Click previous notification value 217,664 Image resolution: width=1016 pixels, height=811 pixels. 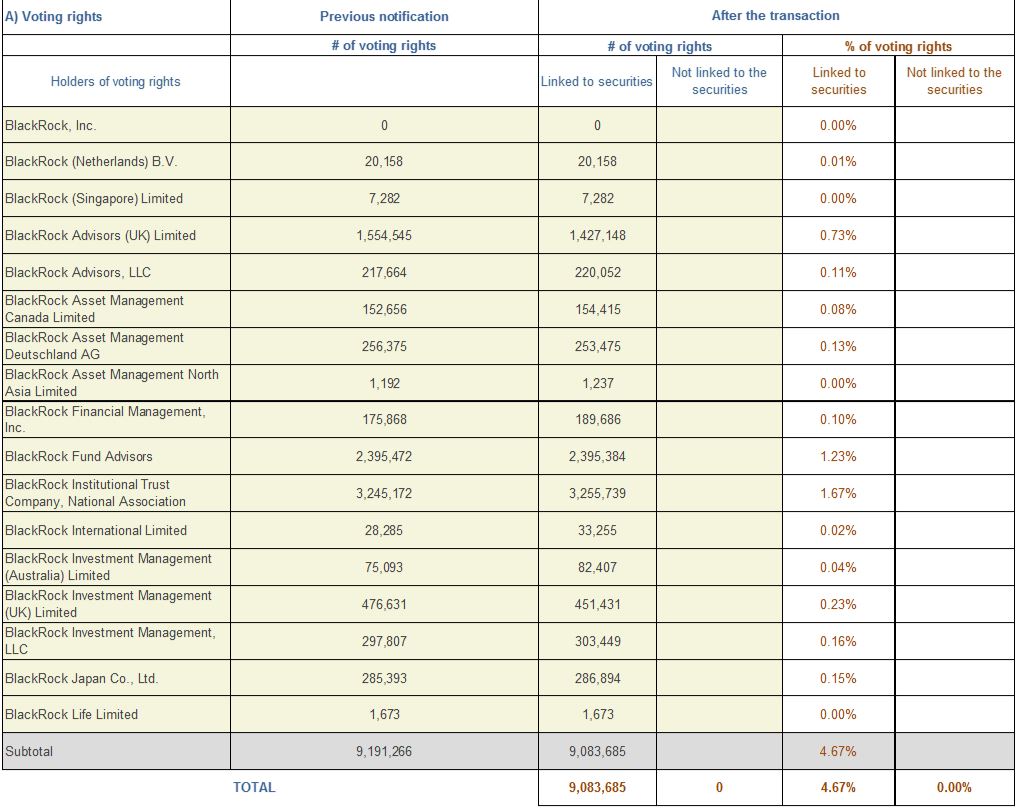(x=384, y=273)
